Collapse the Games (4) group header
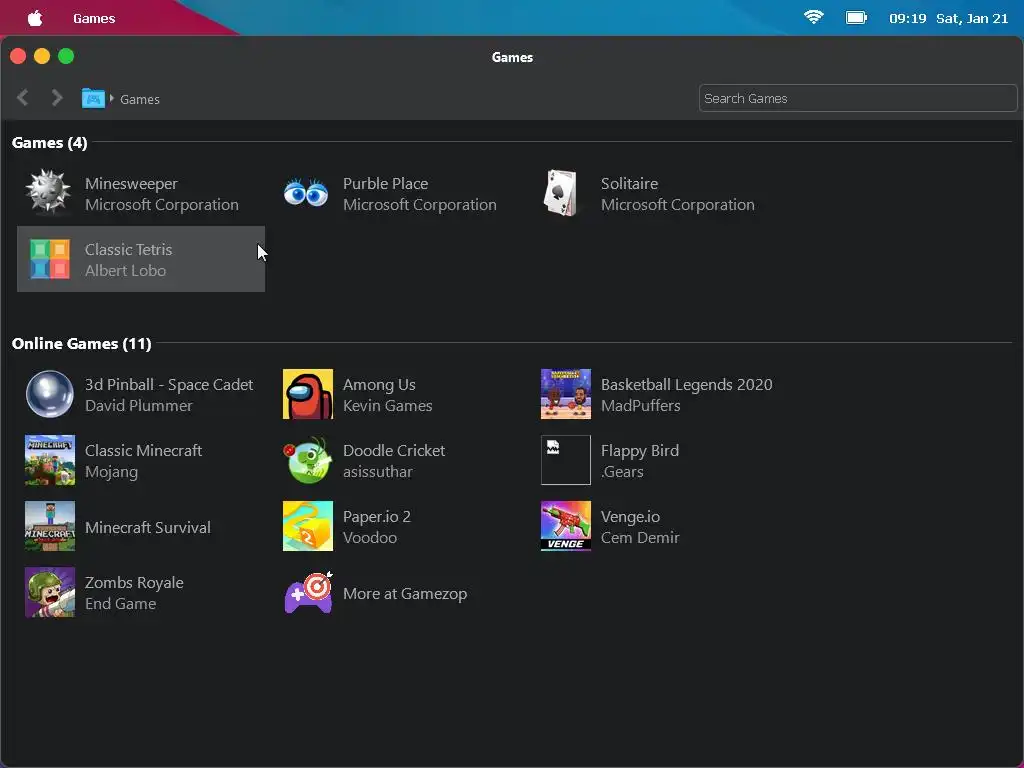Viewport: 1024px width, 768px height. pyautogui.click(x=50, y=142)
